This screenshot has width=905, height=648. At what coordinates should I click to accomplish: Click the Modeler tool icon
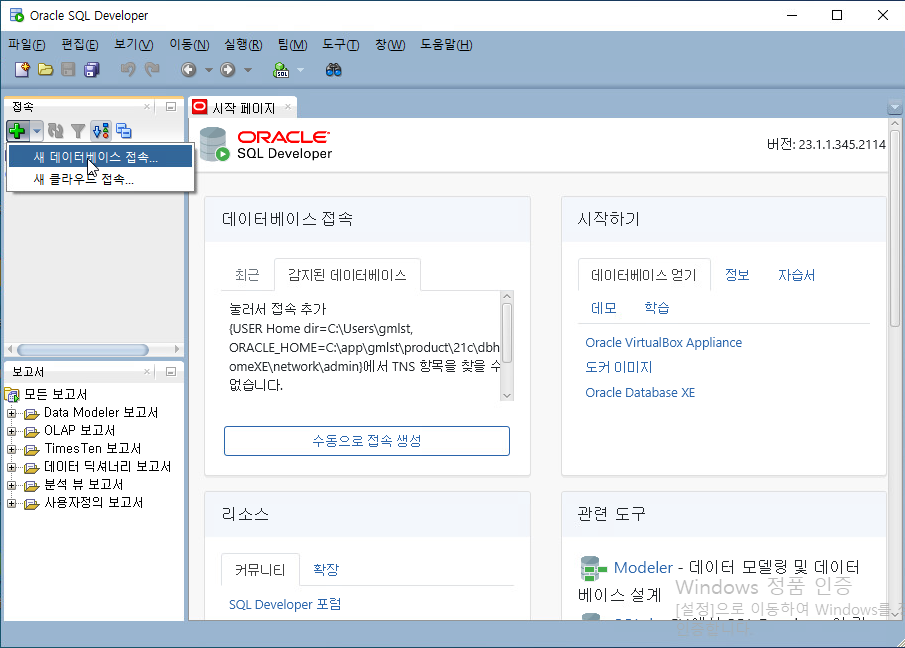pos(593,568)
